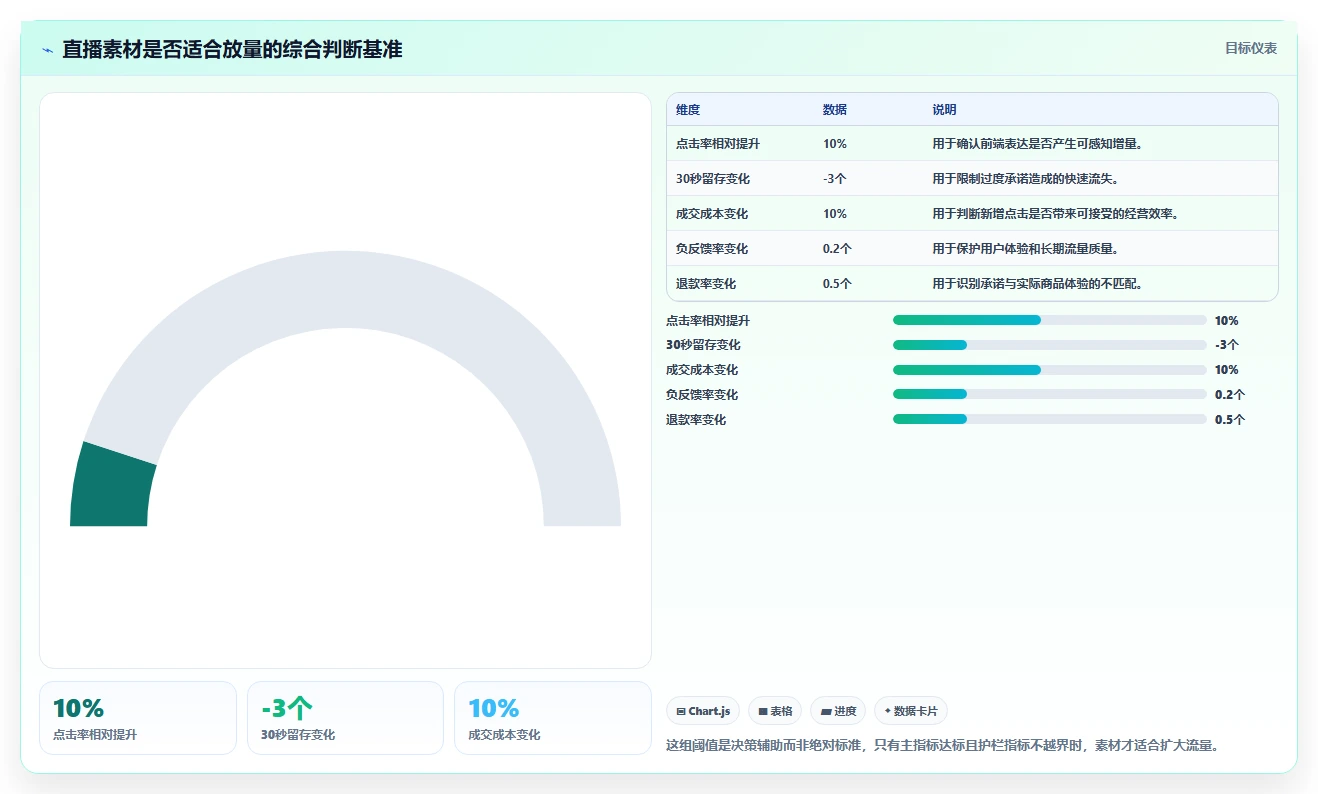The width and height of the screenshot is (1318, 794).
Task: Click the 点击率相对提升 progress bar
Action: (x=1049, y=320)
